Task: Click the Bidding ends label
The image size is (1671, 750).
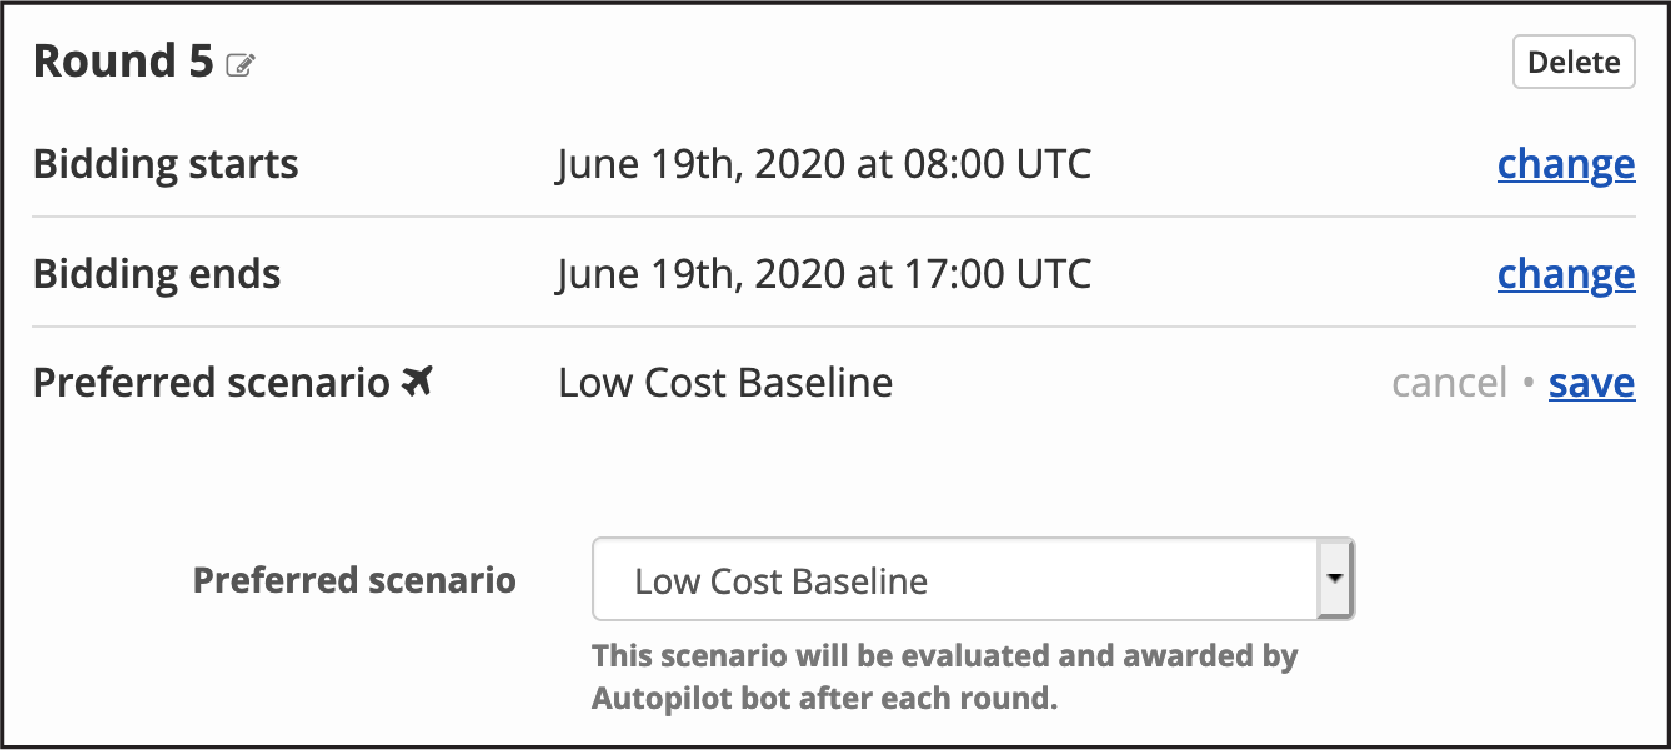Action: pyautogui.click(x=157, y=274)
